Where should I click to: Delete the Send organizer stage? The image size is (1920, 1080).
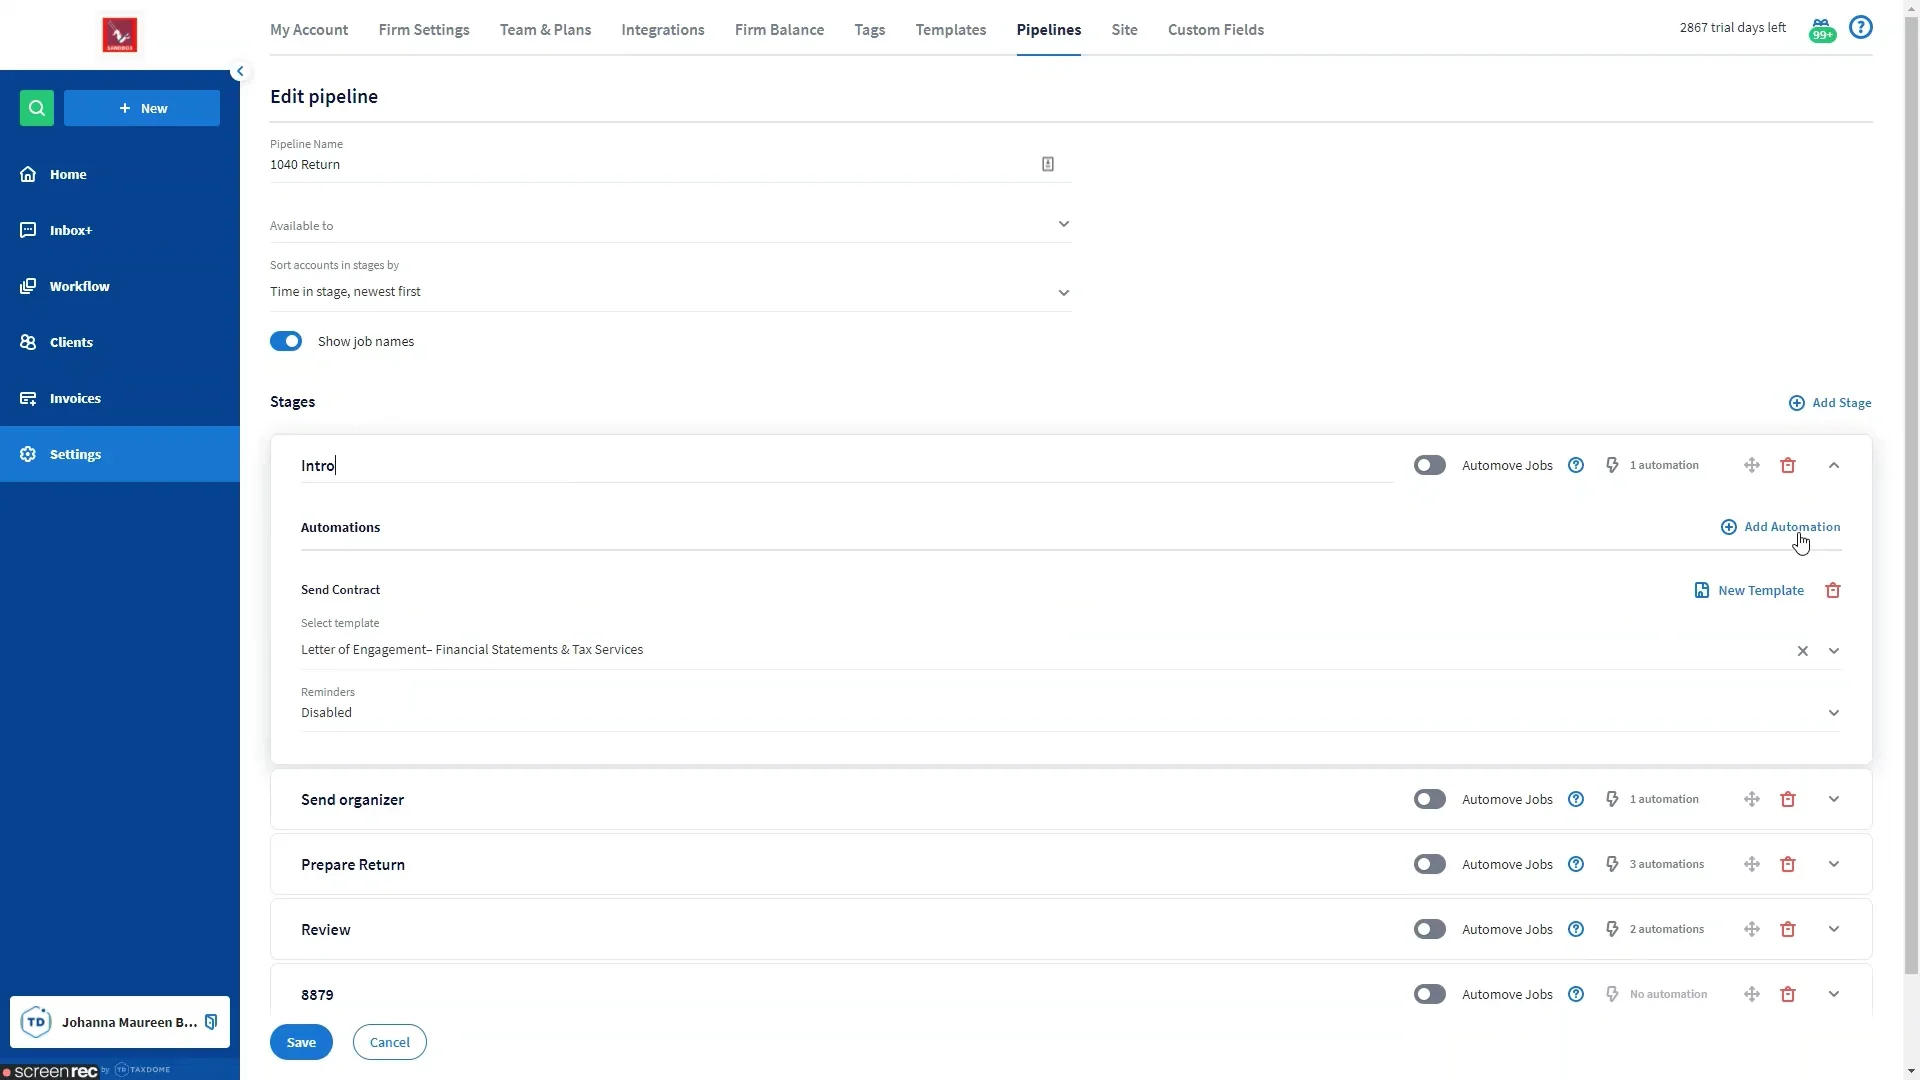[1788, 799]
